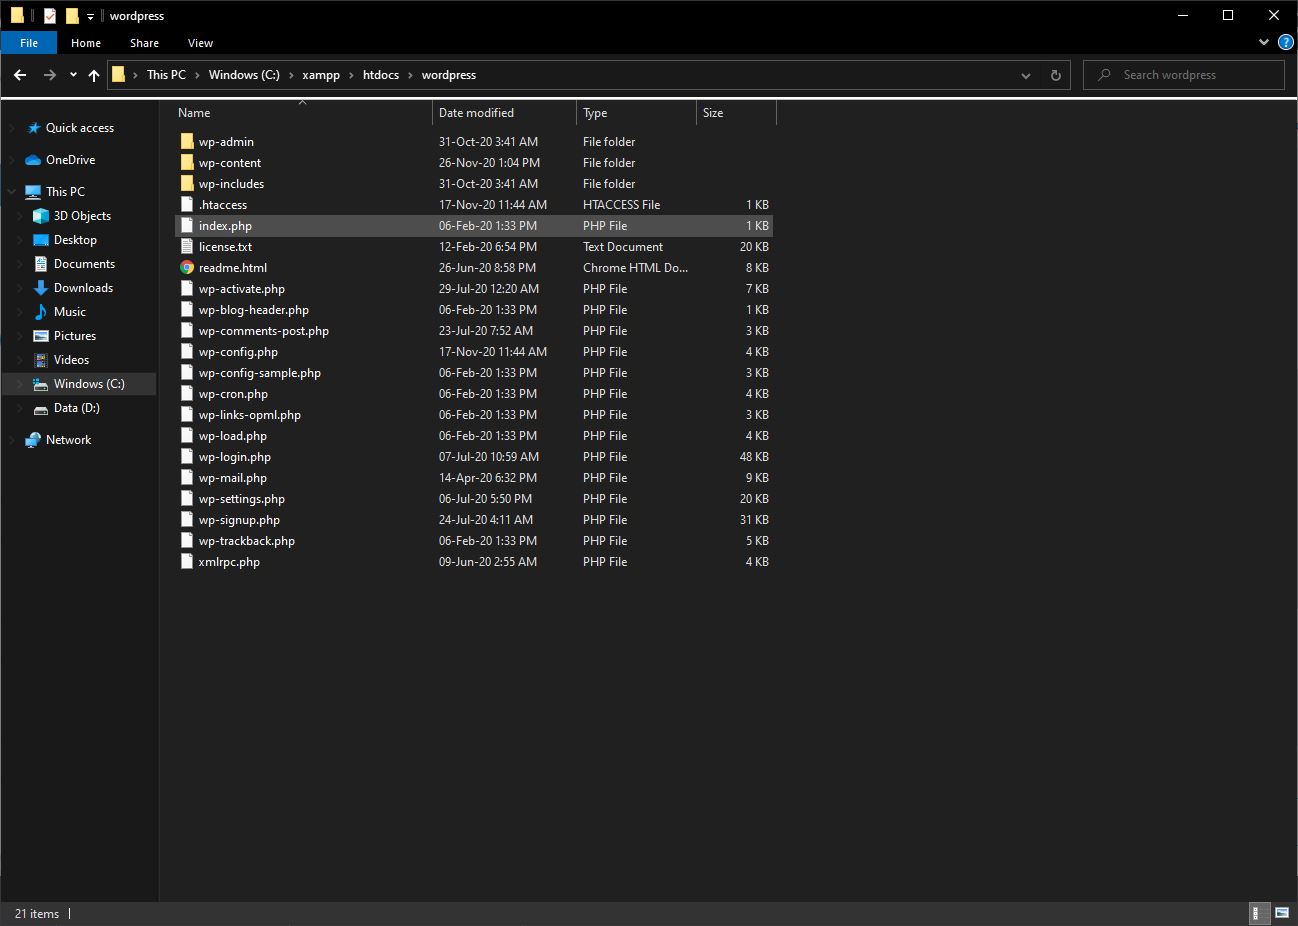Click the Network icon in sidebar
Screen dimensions: 1298x926
tap(33, 440)
